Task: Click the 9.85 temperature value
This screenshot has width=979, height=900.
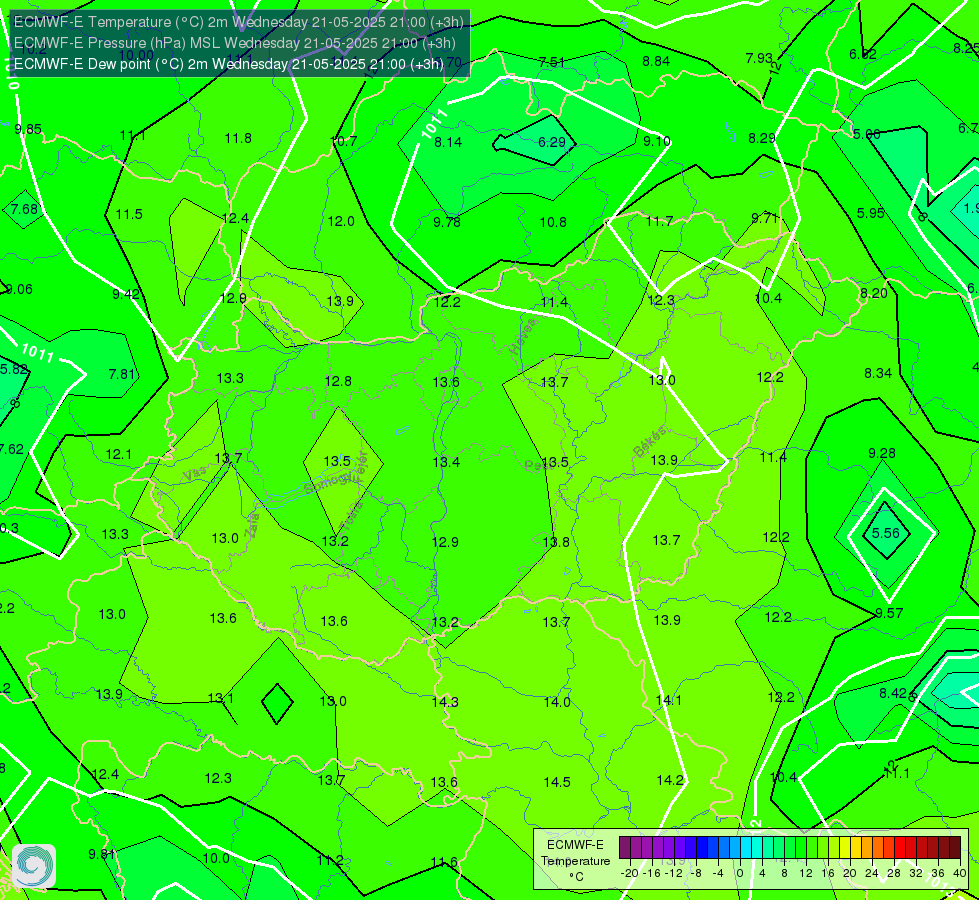Action: (x=28, y=129)
